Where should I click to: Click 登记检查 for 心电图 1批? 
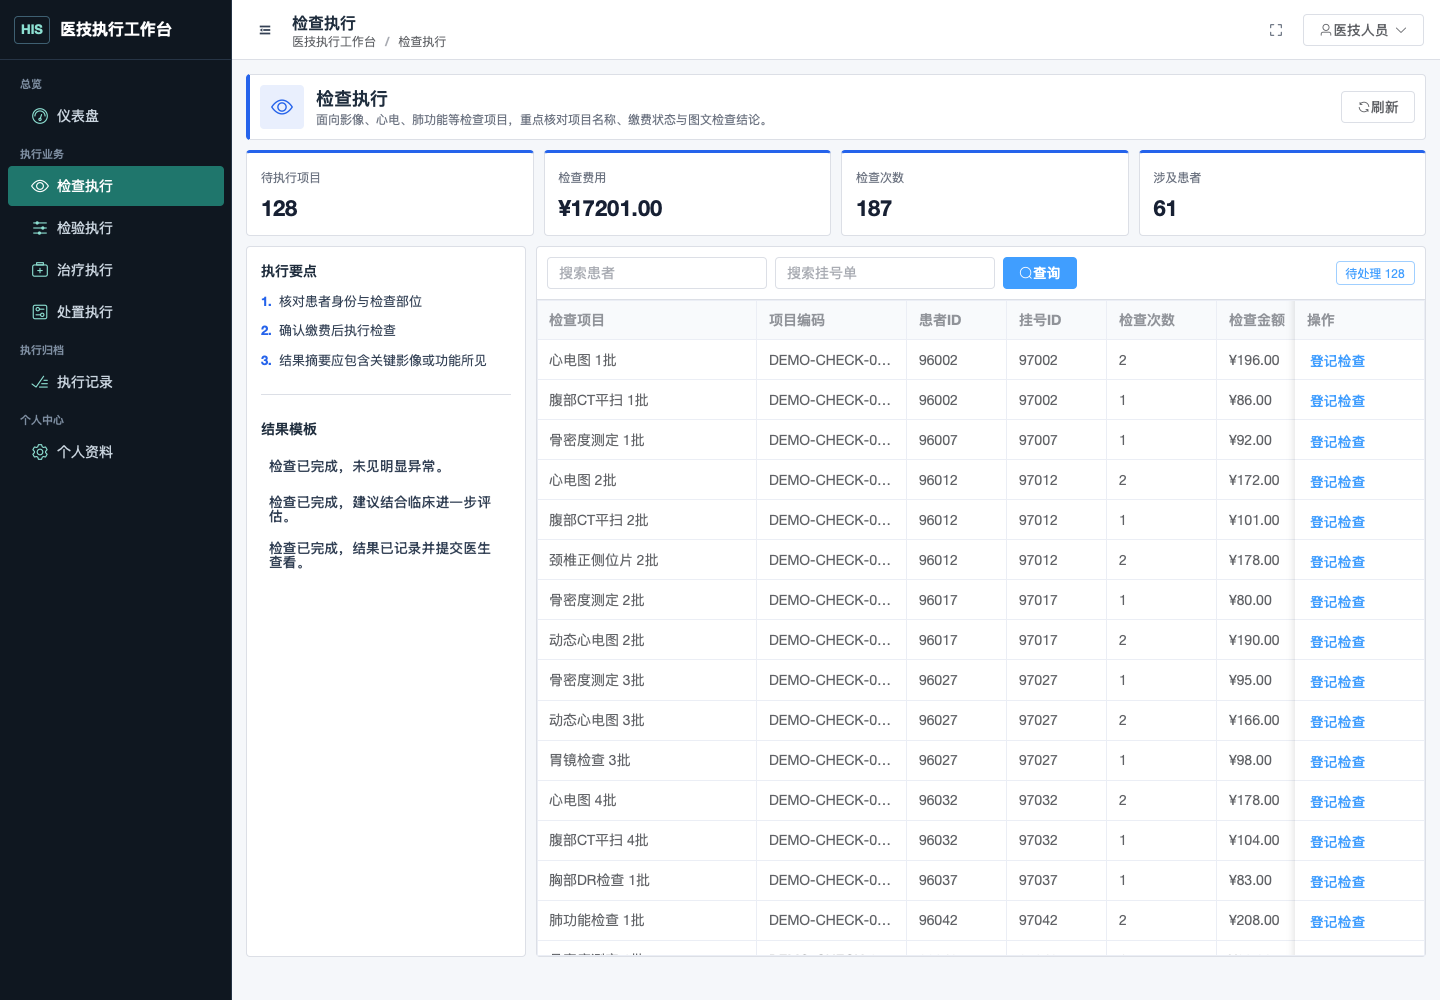click(1337, 361)
